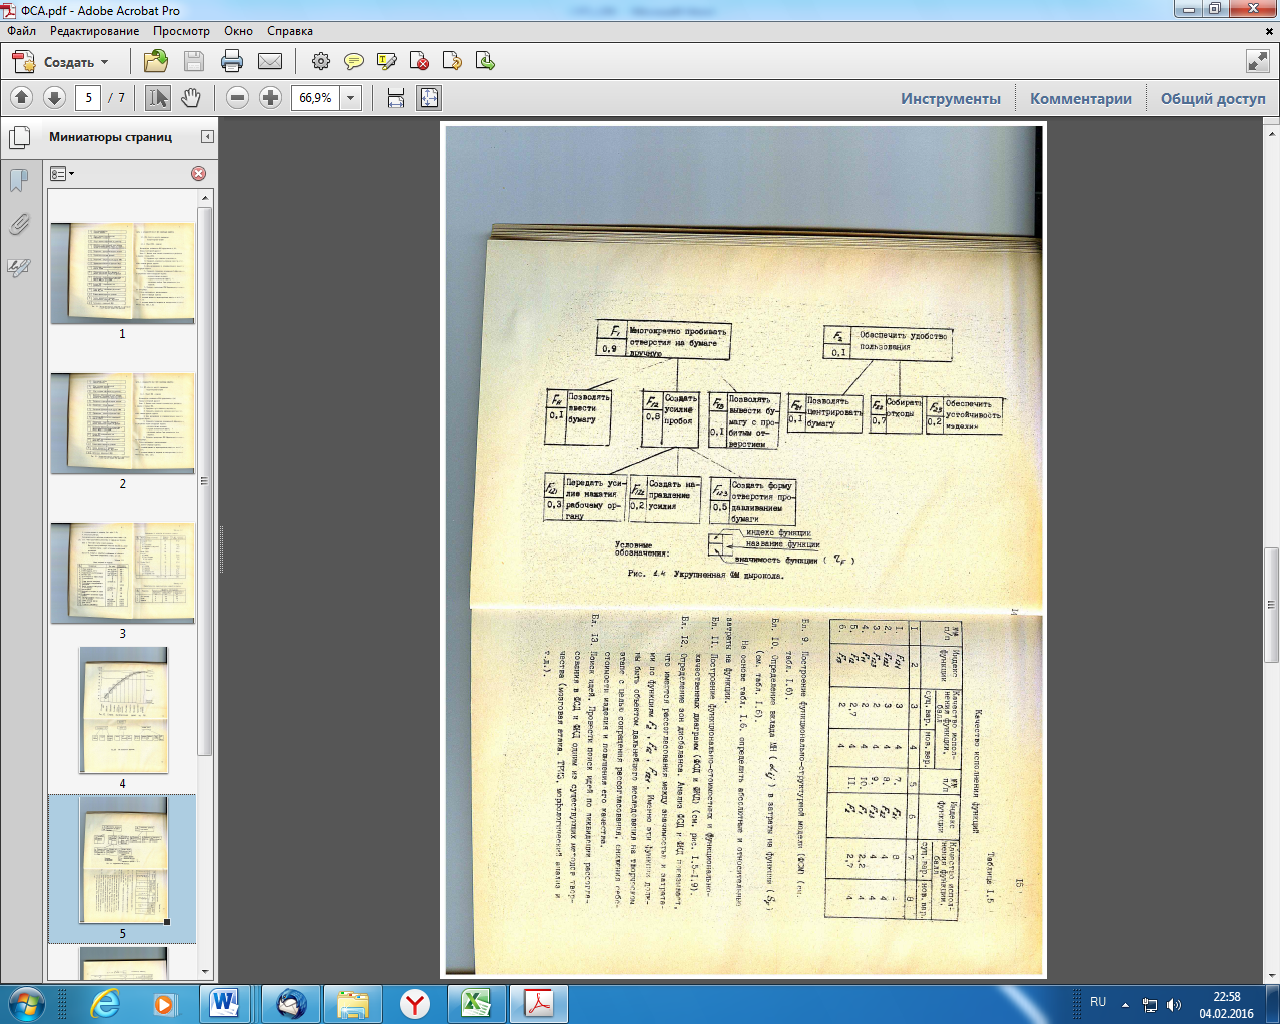Print the document with printer icon

(232, 62)
